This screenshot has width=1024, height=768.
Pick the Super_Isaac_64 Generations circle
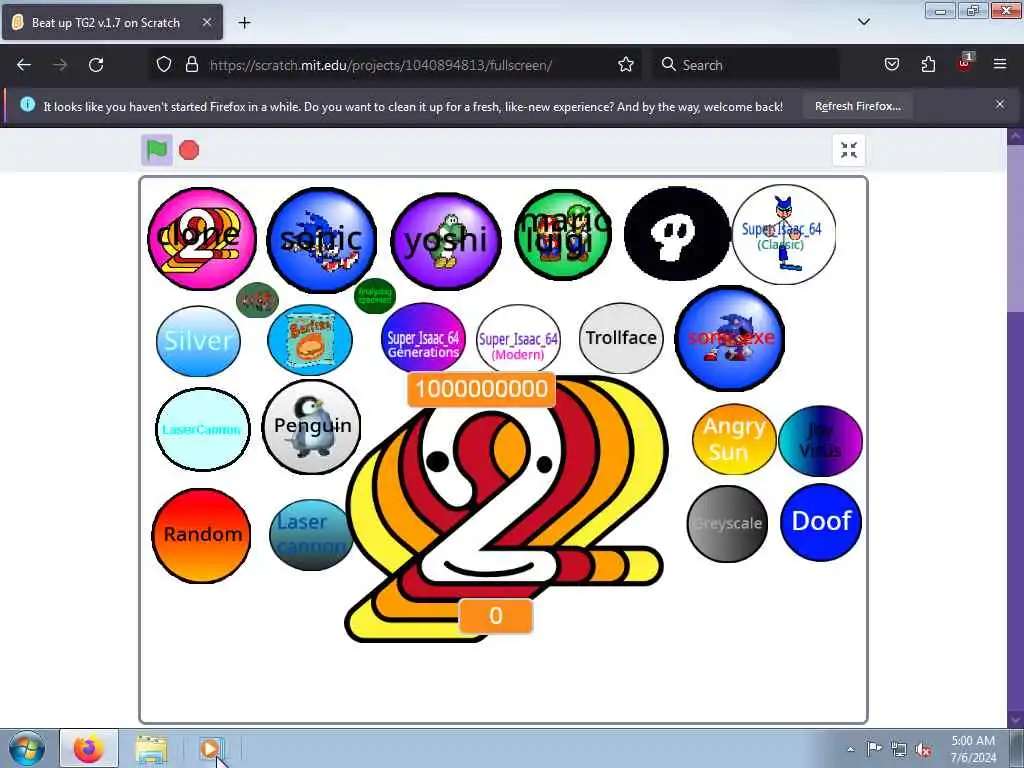point(423,340)
